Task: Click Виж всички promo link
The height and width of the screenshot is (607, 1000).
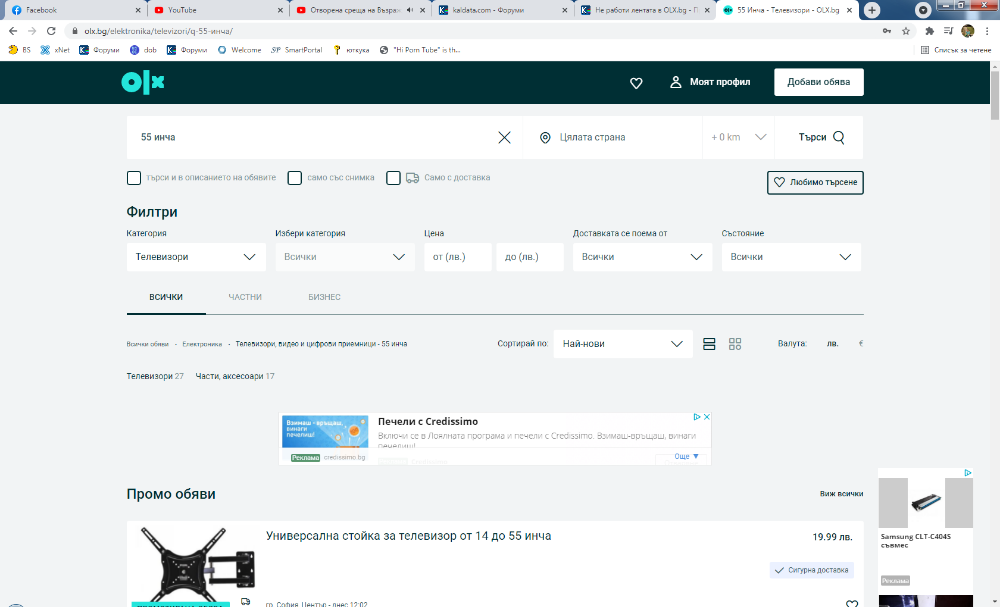Action: [841, 494]
